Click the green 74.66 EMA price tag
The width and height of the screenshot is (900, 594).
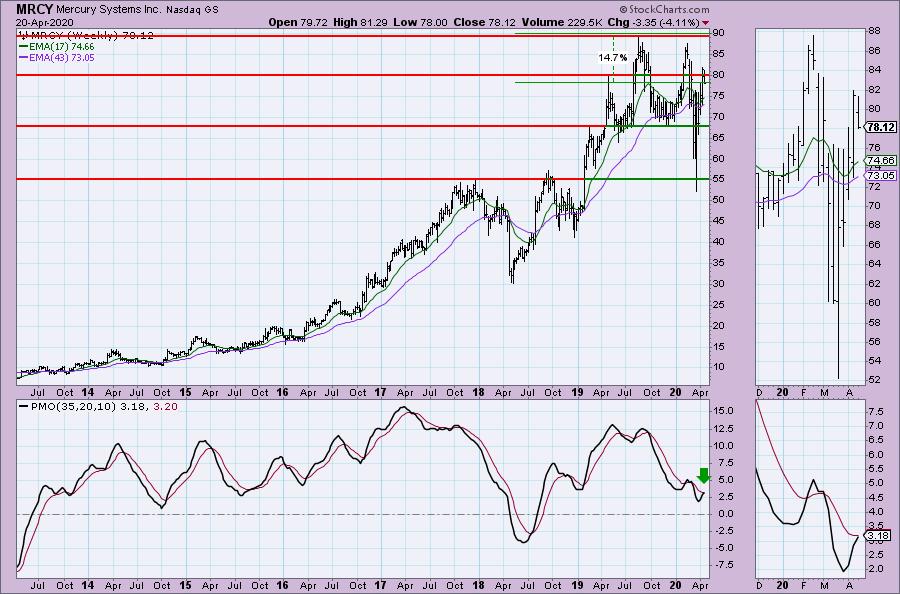(881, 161)
